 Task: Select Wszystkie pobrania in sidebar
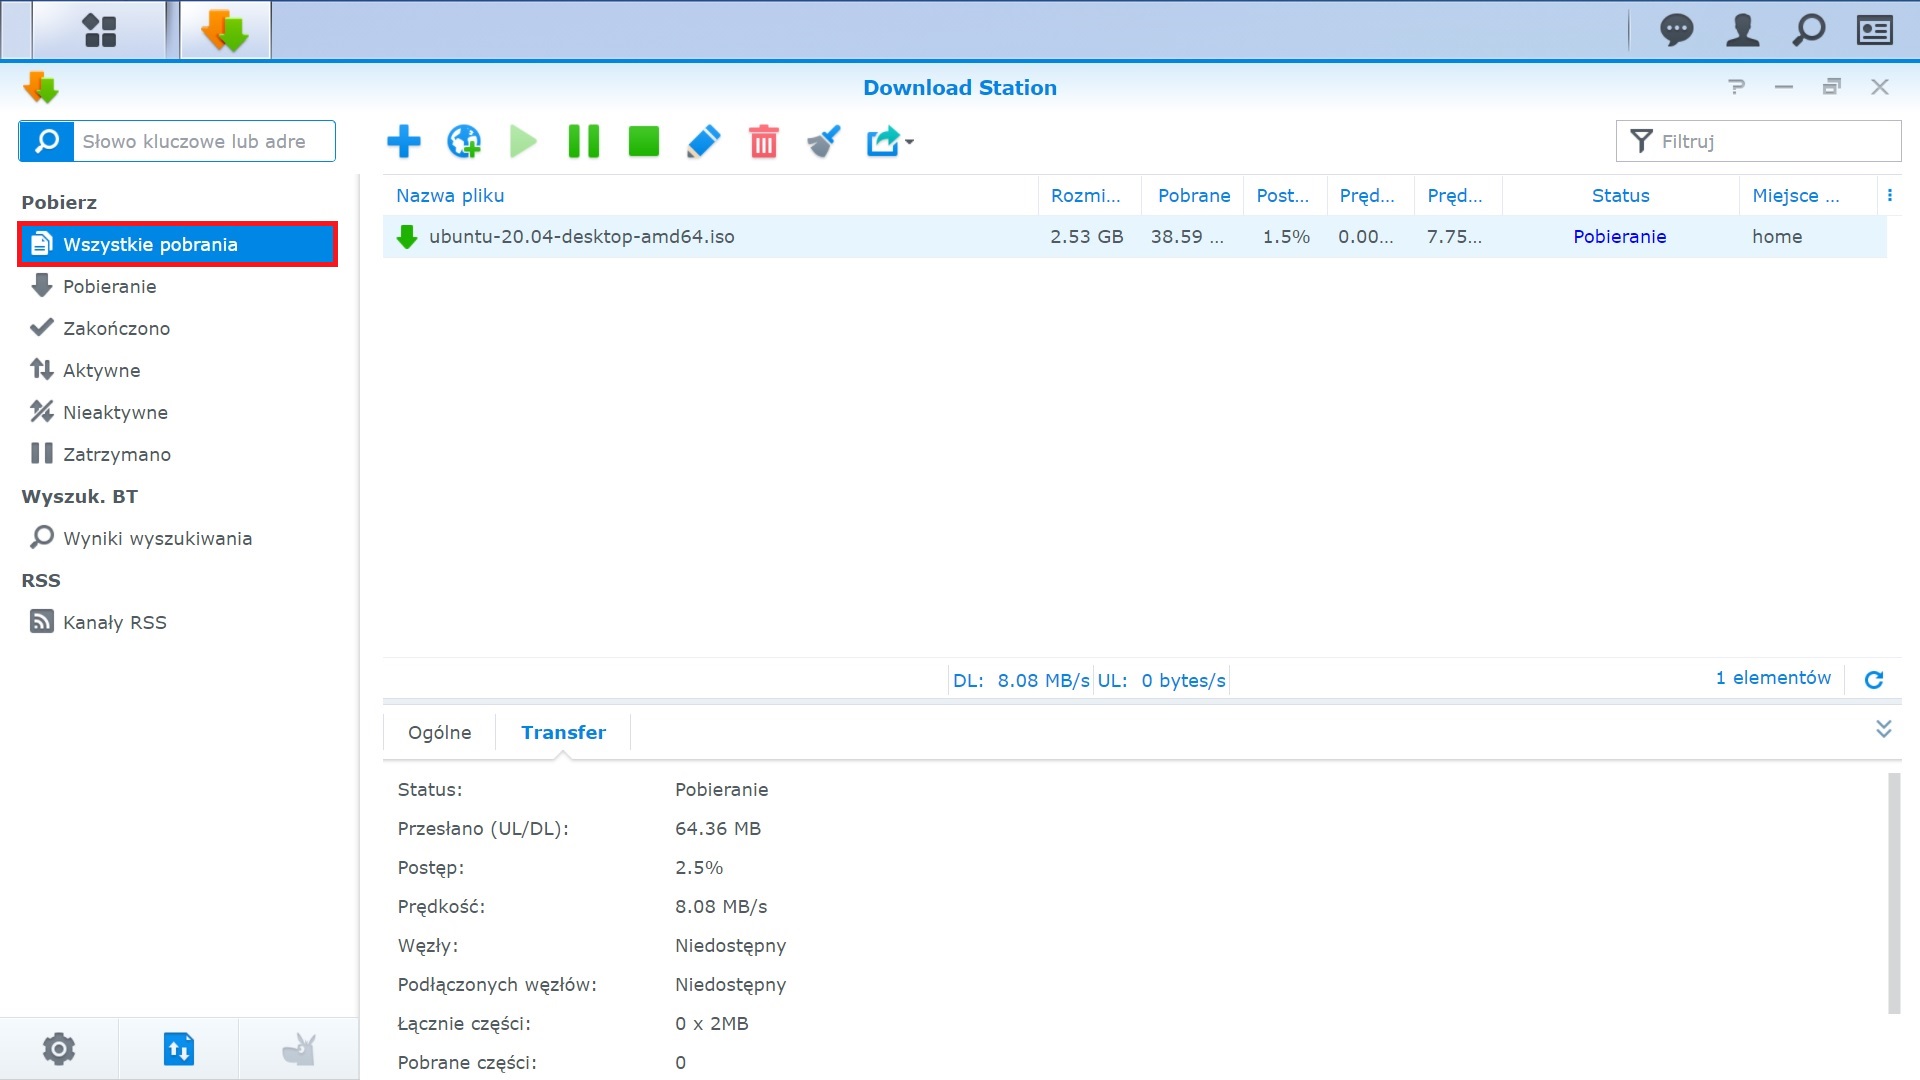(178, 244)
